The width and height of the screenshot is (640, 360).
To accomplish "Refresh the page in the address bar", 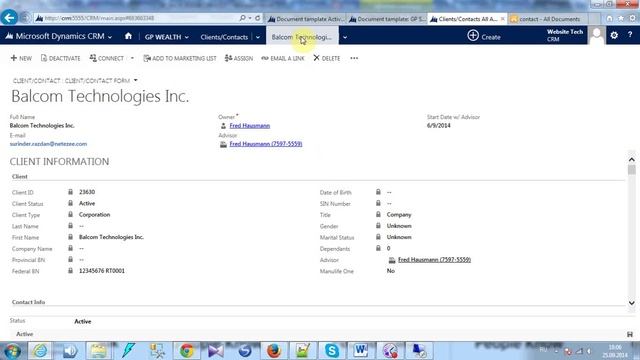I will pyautogui.click(x=258, y=18).
